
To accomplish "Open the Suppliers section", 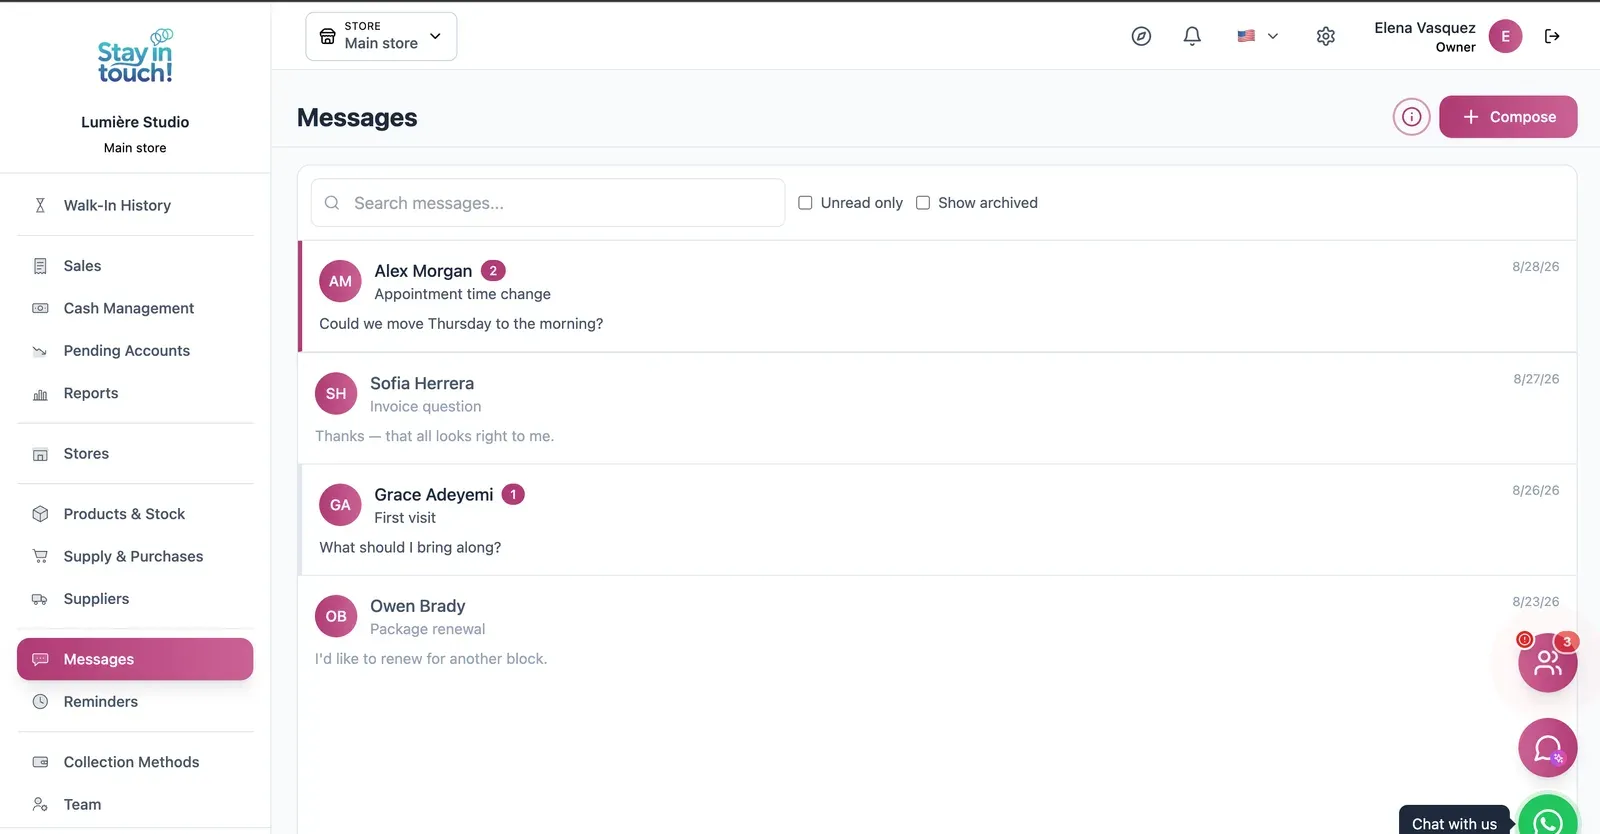I will pyautogui.click(x=135, y=599).
